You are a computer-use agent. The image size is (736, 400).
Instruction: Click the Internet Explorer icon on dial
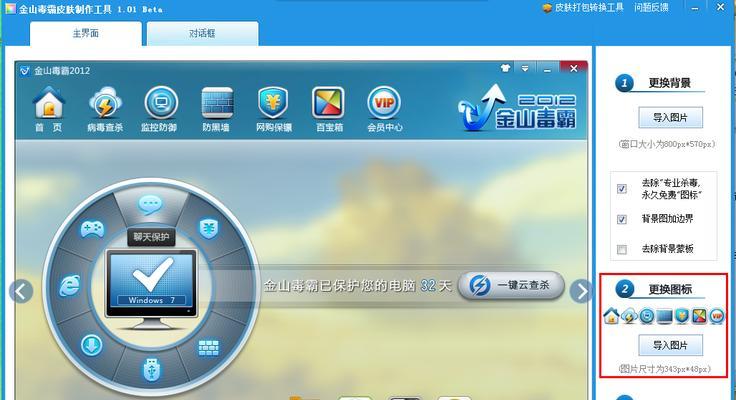pyautogui.click(x=69, y=285)
